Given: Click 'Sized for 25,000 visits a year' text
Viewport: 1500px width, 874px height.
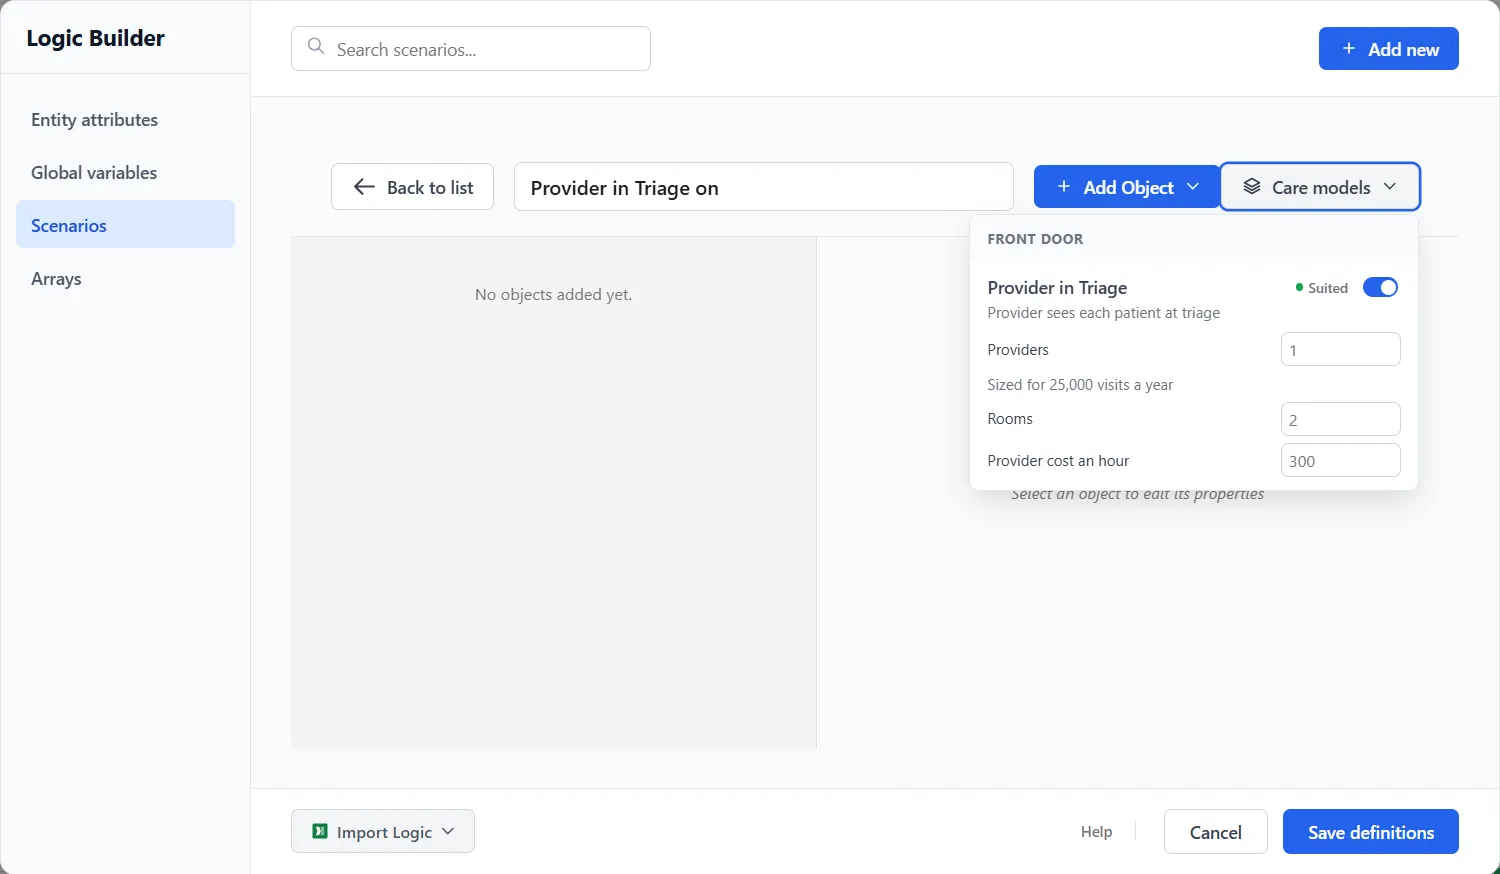Looking at the screenshot, I should pyautogui.click(x=1080, y=385).
